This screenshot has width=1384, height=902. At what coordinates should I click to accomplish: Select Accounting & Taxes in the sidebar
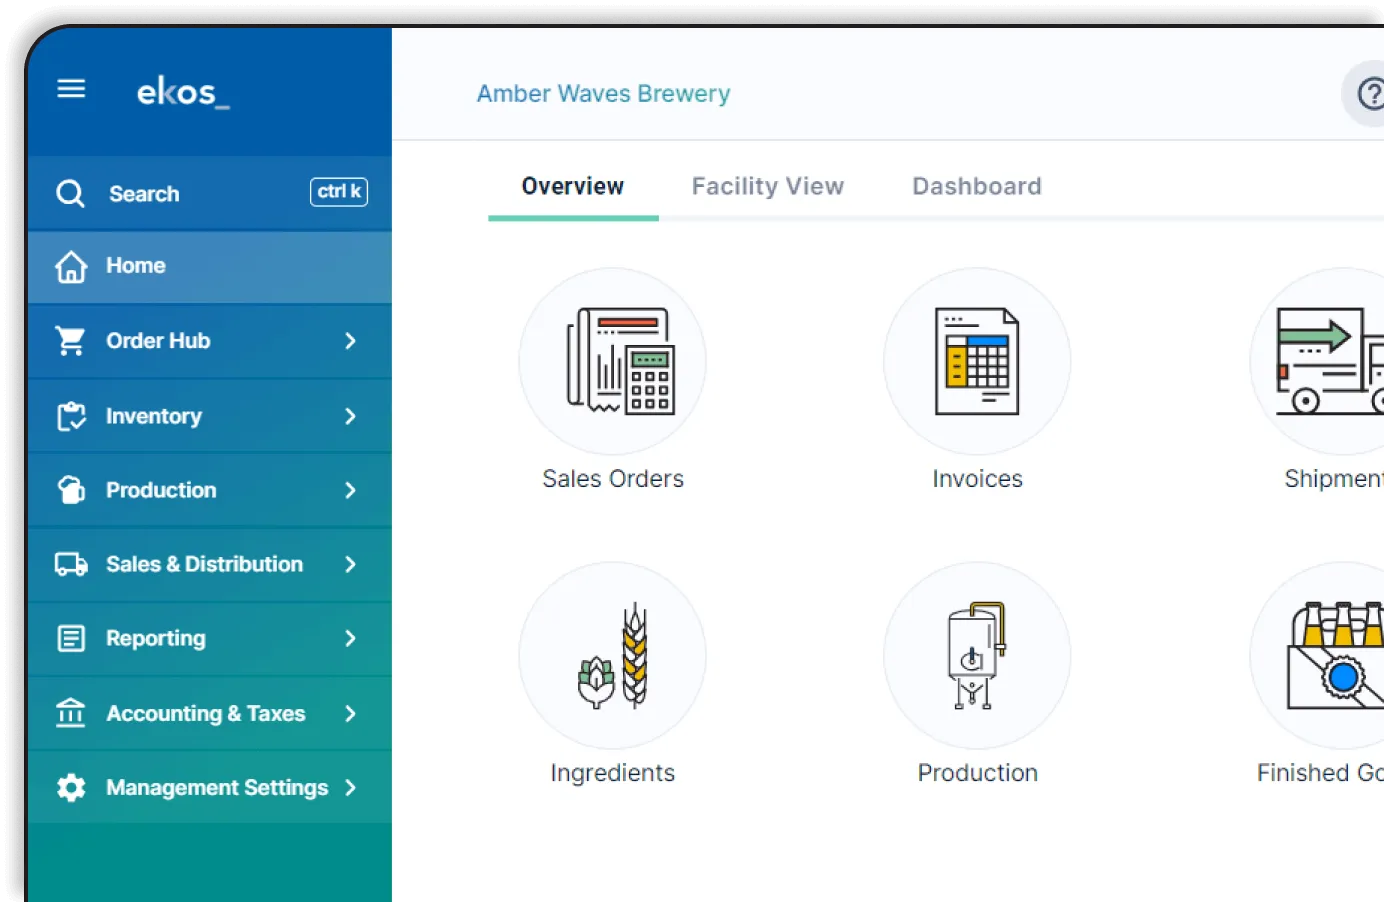coord(210,713)
